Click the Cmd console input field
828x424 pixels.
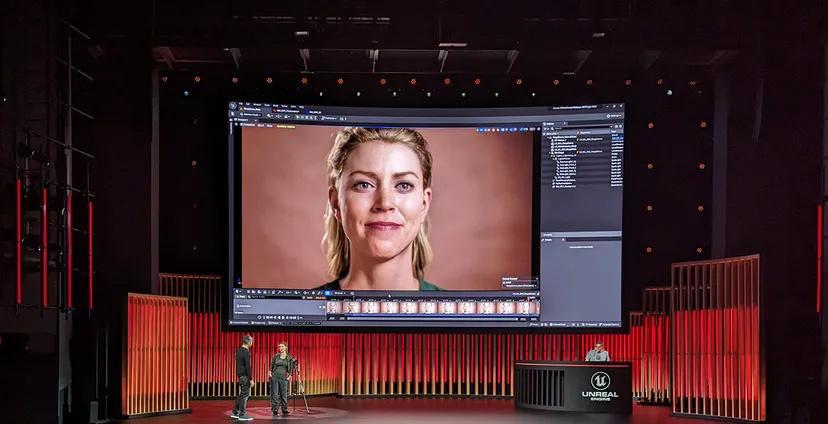click(x=302, y=323)
